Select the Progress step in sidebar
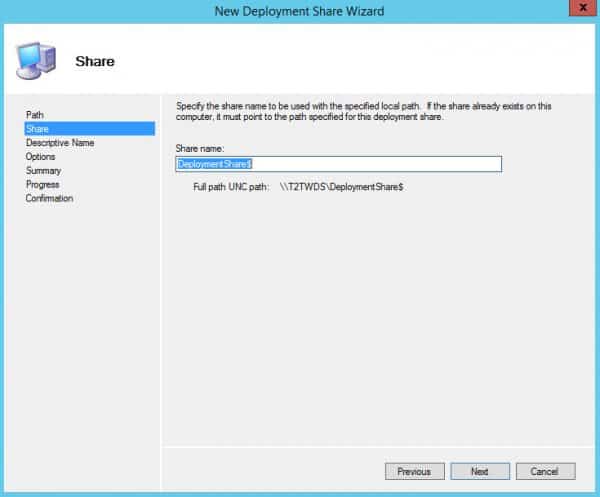The width and height of the screenshot is (600, 497). (42, 185)
